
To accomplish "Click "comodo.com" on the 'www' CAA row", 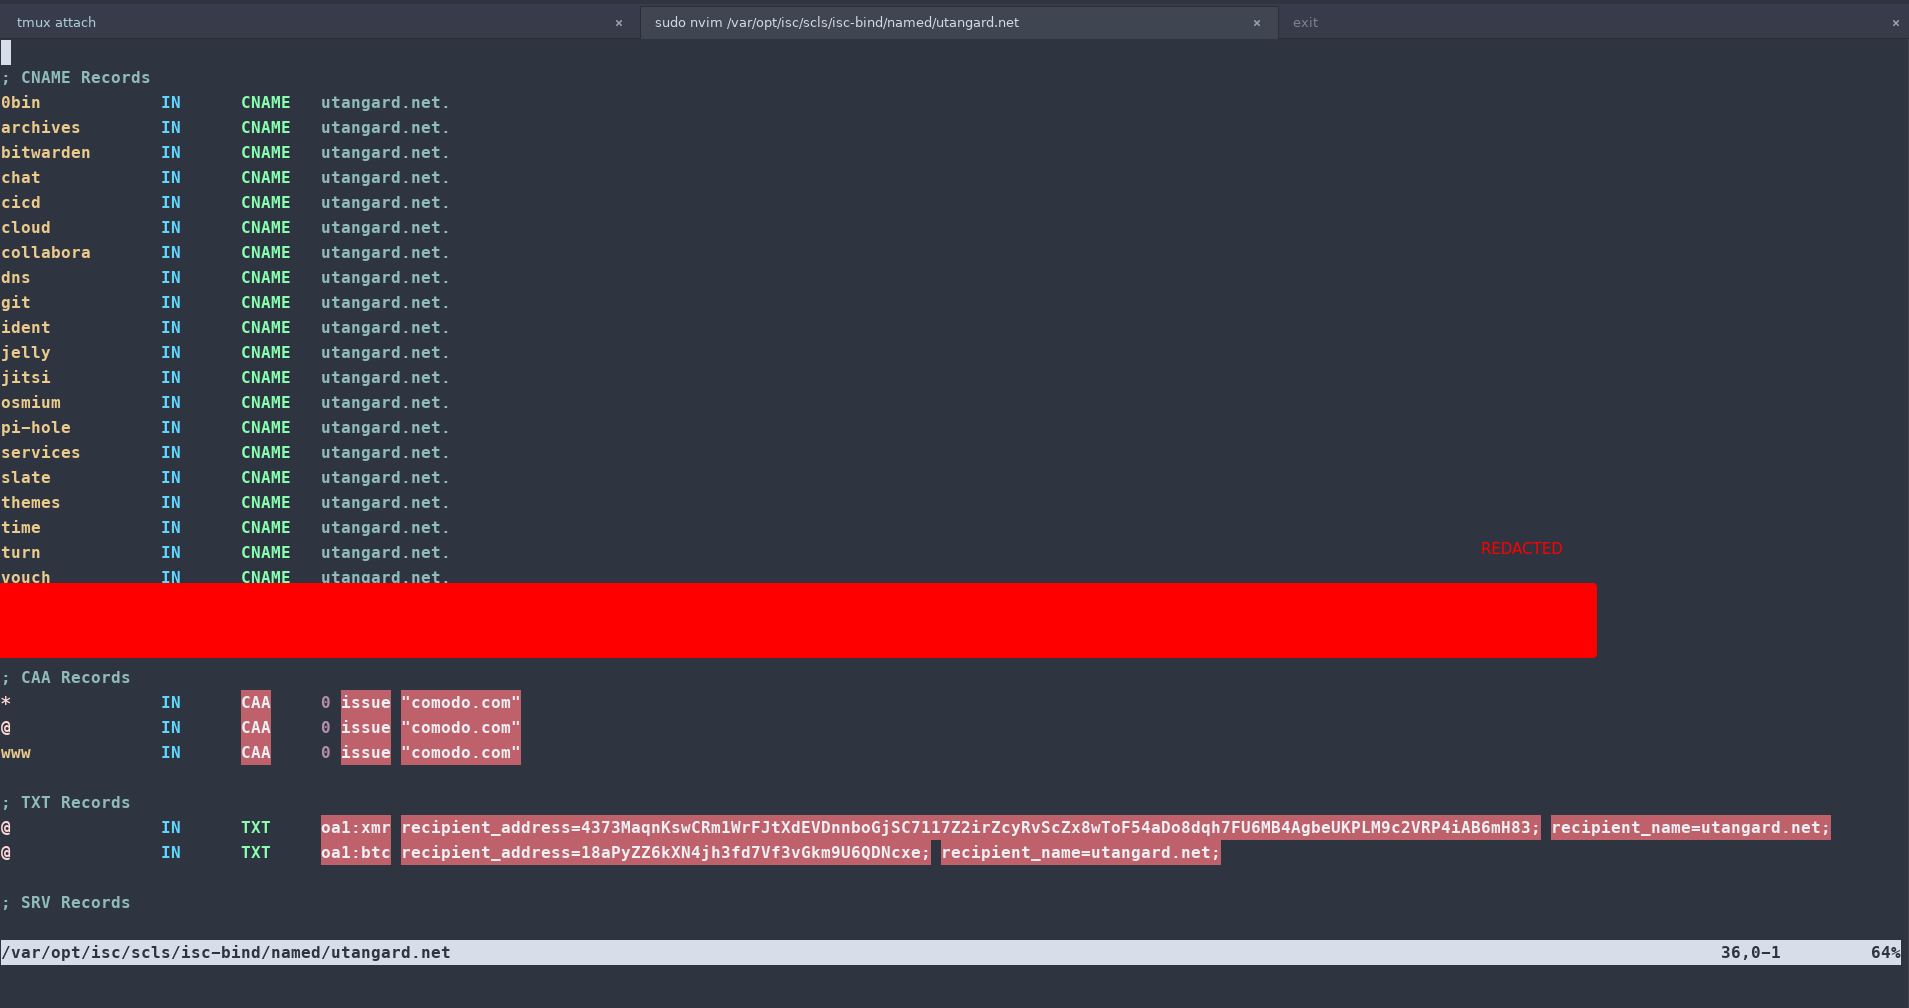I will pos(461,753).
